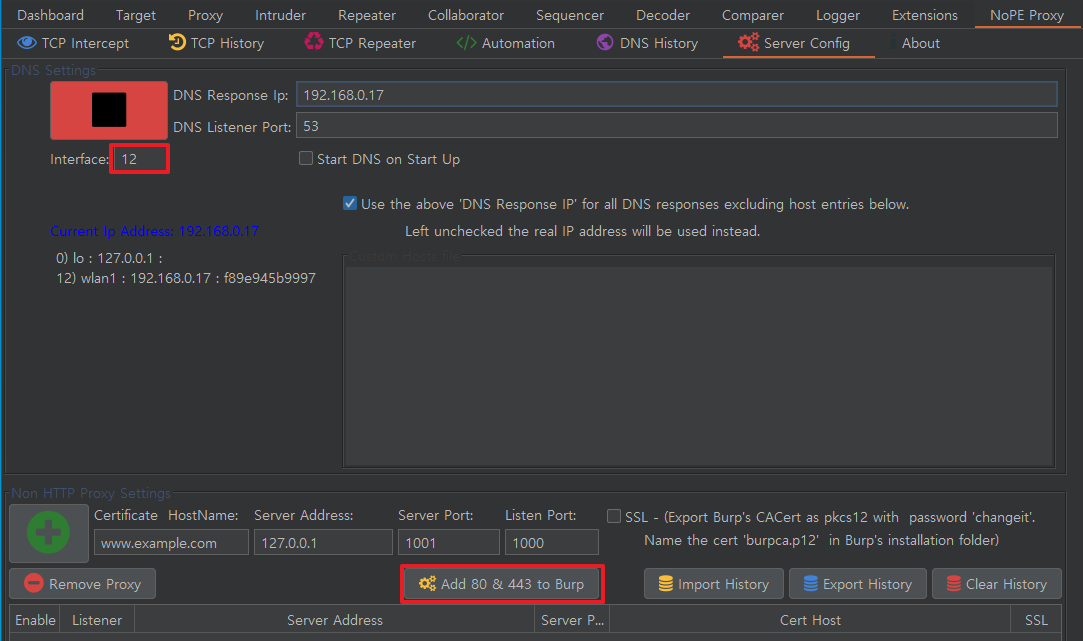Edit the DNS Listener Port field

point(676,126)
